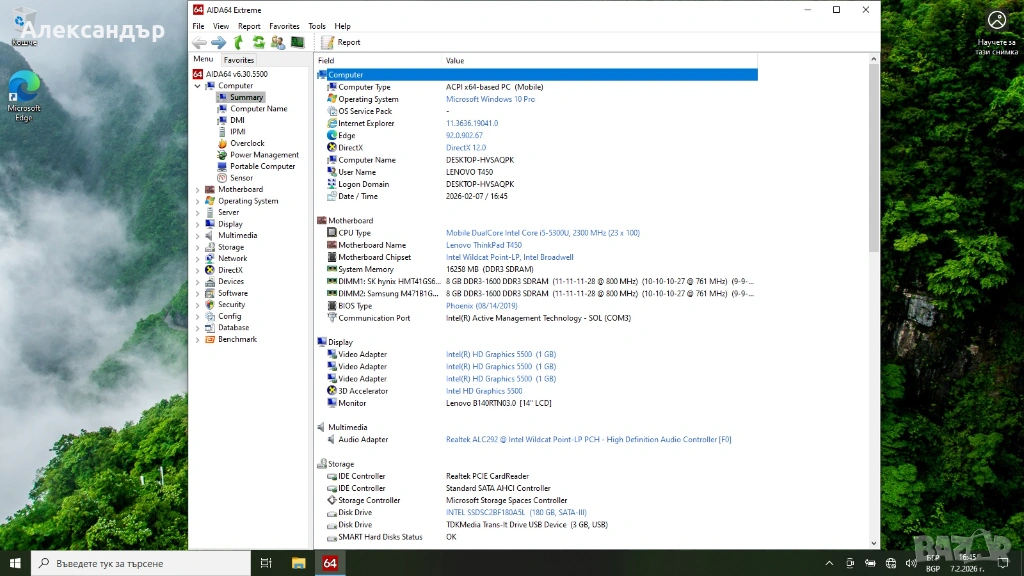Click the Value column header
1024x576 pixels.
pos(455,61)
